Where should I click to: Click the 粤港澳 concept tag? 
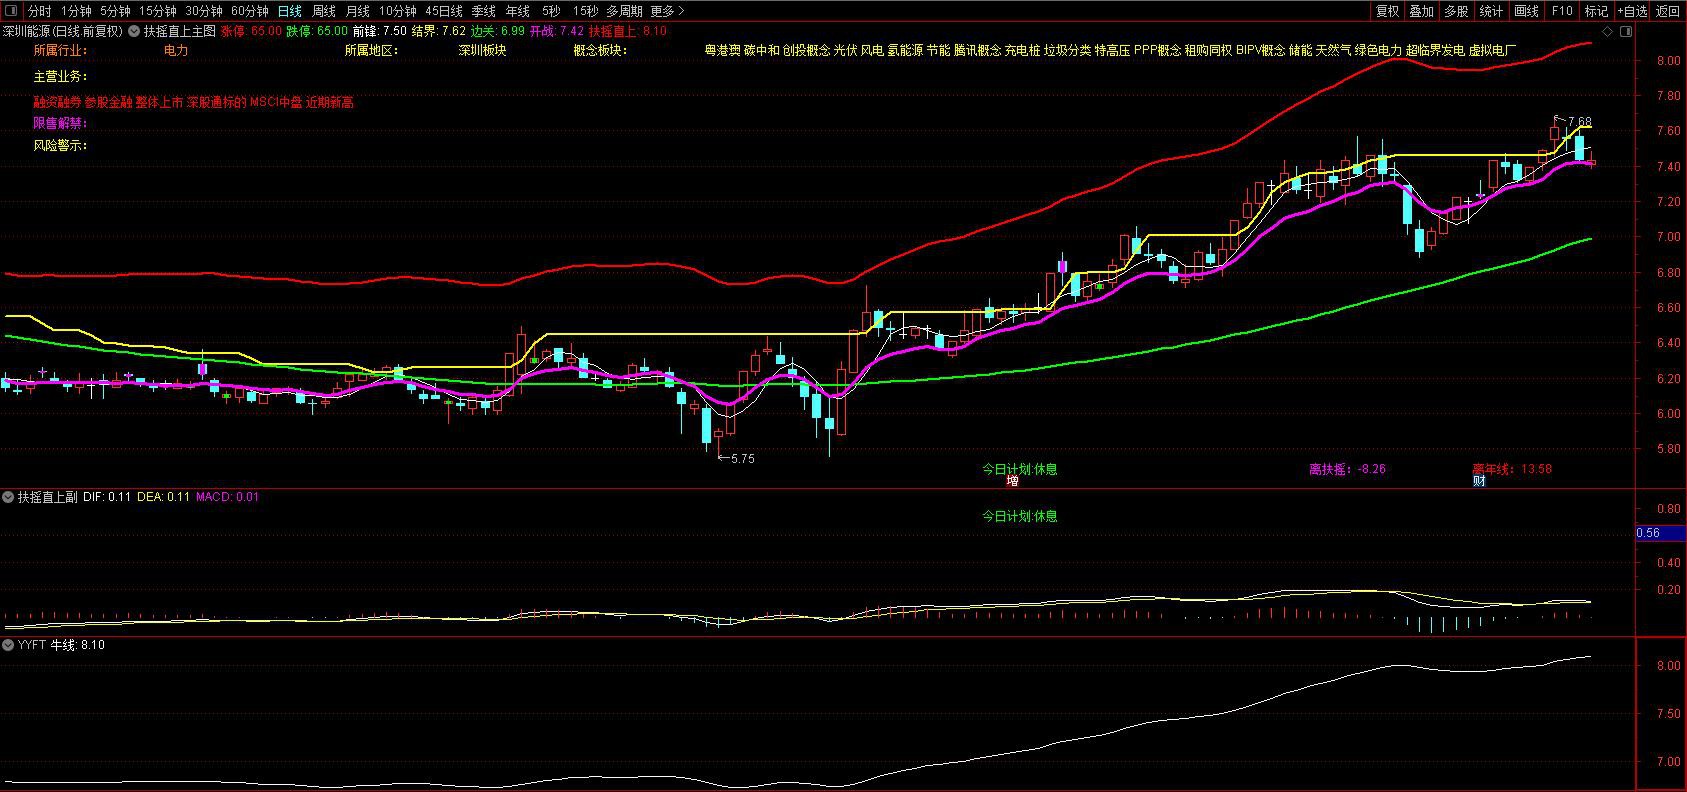[723, 50]
